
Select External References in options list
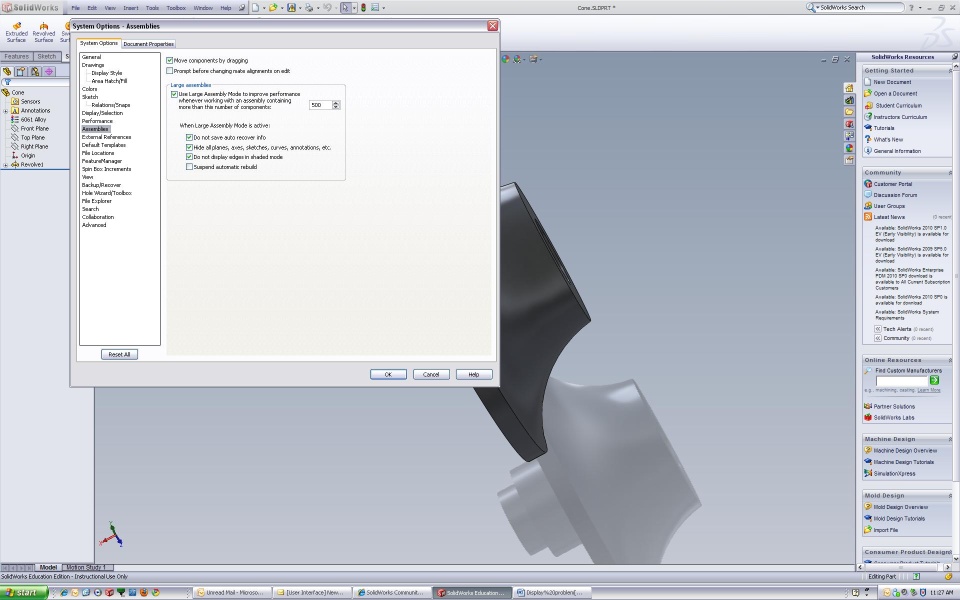tap(107, 137)
